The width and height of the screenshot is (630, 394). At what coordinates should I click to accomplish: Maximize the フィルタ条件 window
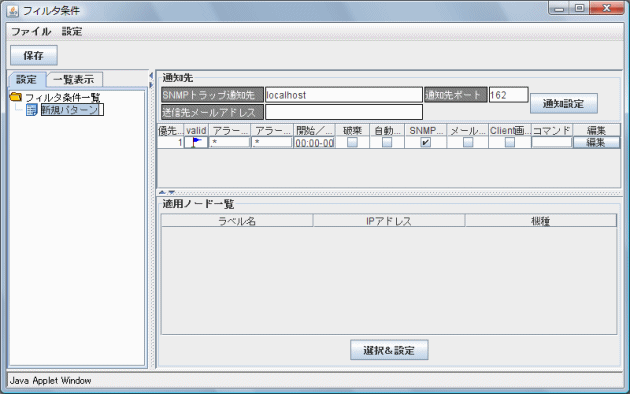click(579, 8)
